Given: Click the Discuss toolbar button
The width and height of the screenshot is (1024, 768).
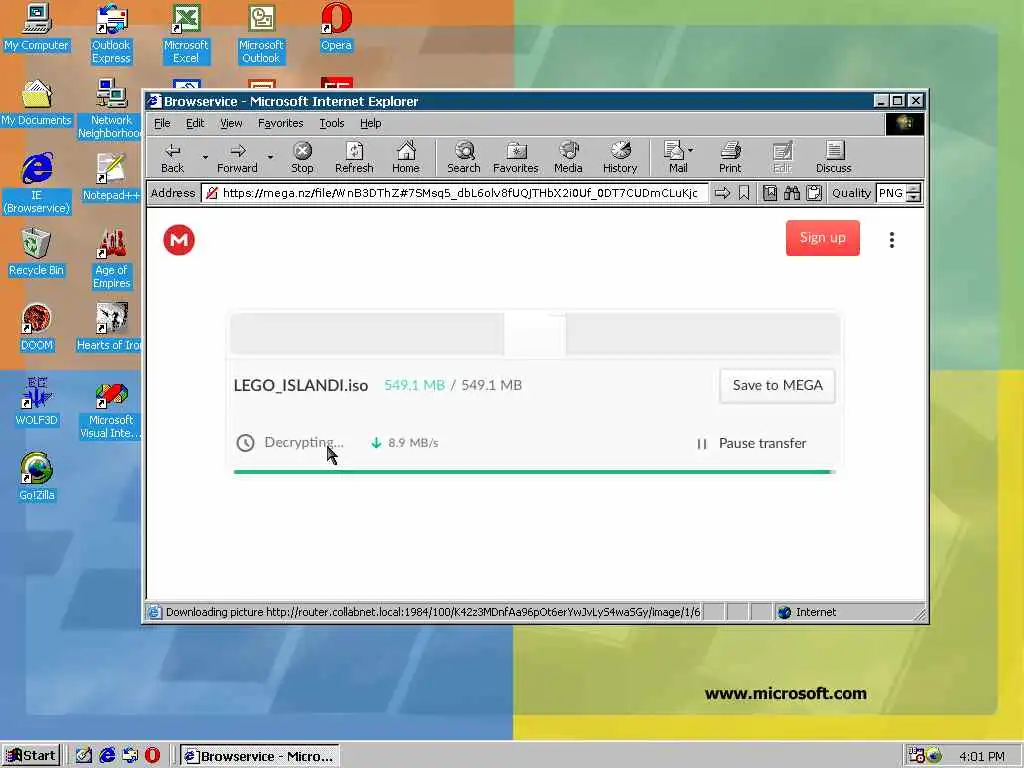Looking at the screenshot, I should 834,158.
